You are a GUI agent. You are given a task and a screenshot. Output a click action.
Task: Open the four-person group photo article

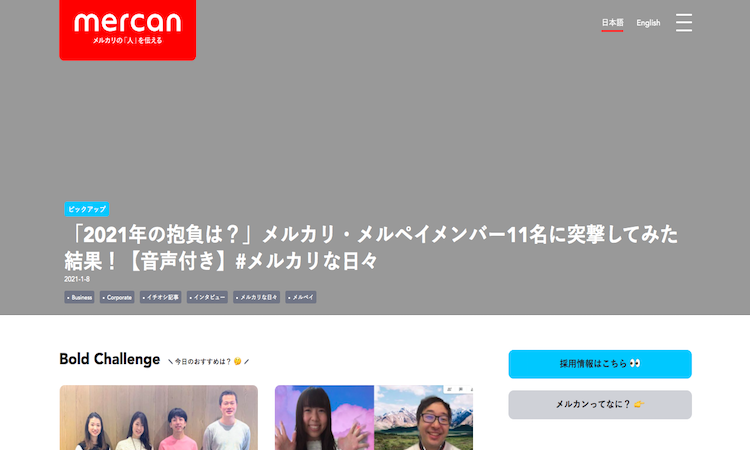(159, 417)
